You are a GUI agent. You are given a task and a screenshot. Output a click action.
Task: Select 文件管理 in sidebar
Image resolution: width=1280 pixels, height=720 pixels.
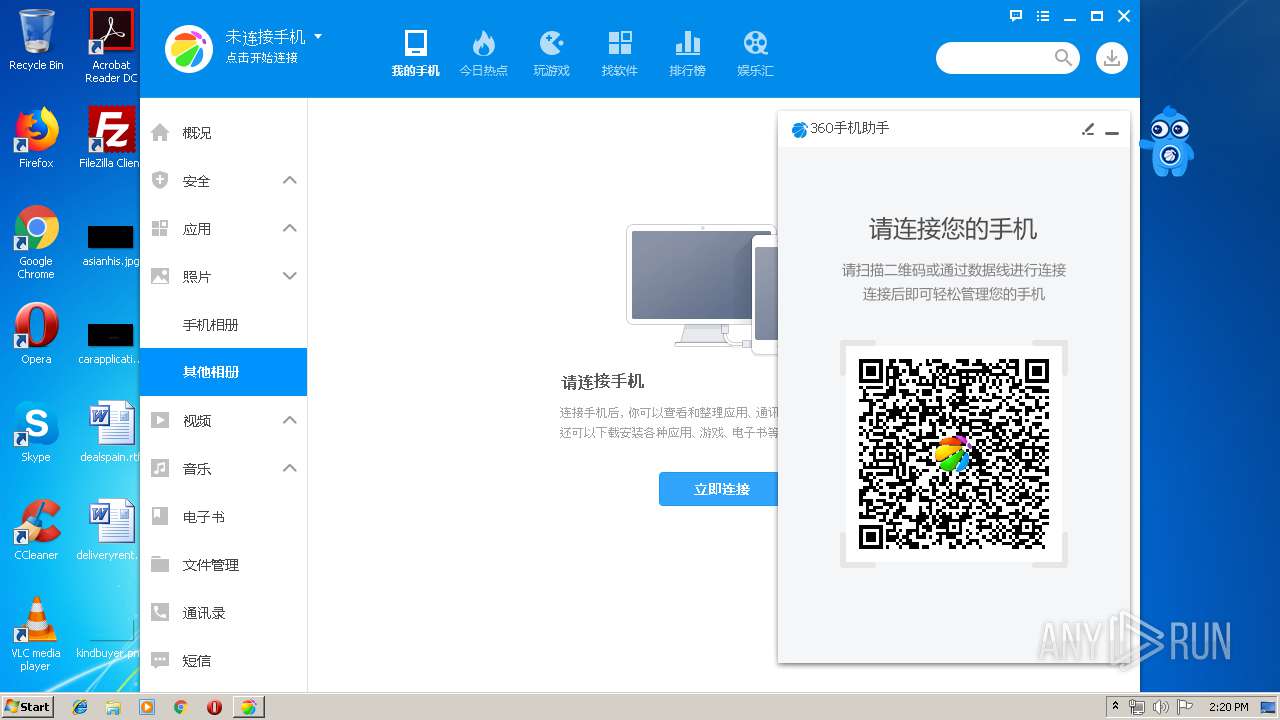(223, 565)
